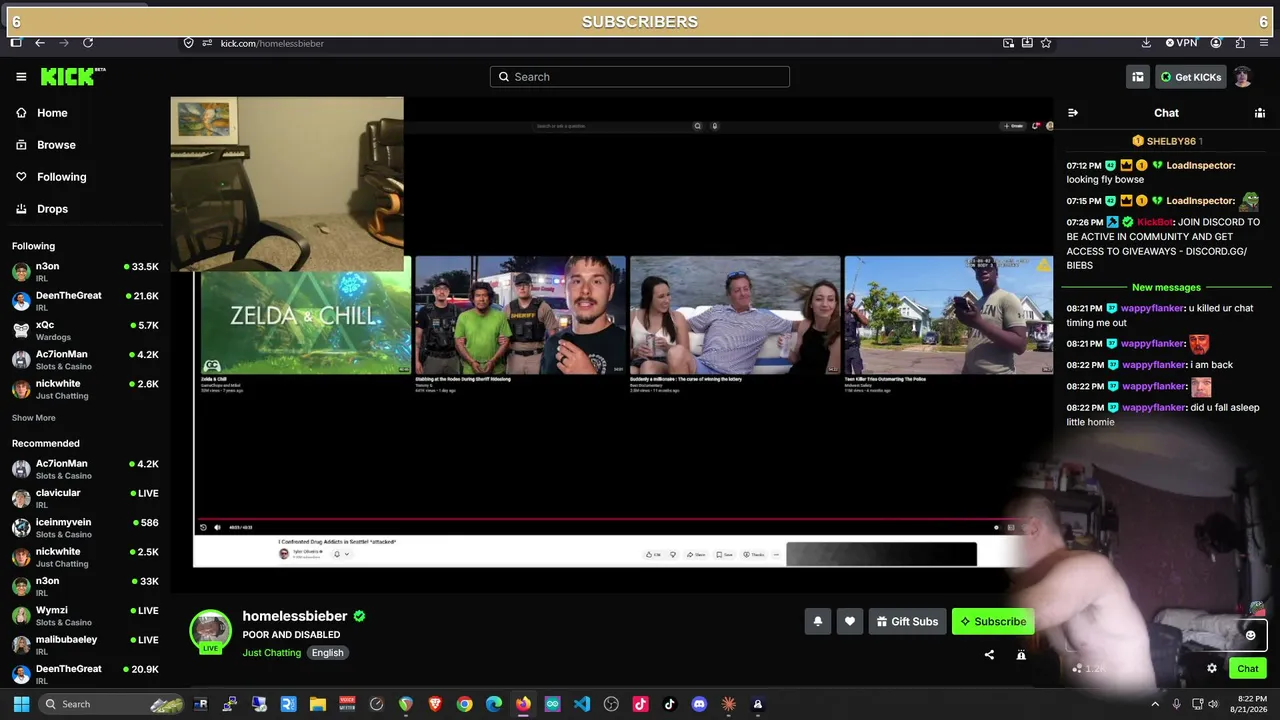Open Visual Studio Code from the taskbar
1280x720 pixels.
coord(582,704)
